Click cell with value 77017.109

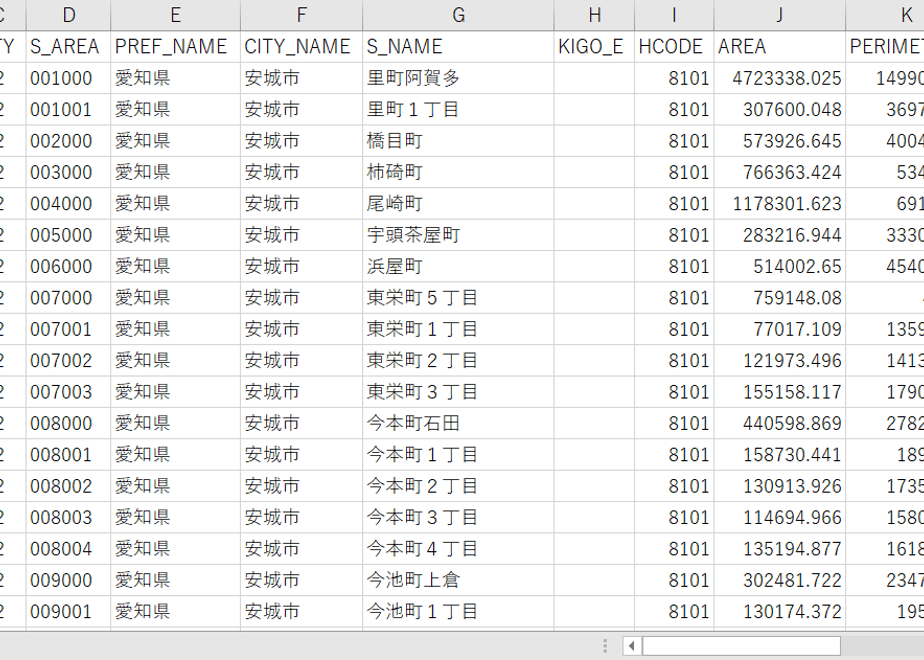point(780,329)
